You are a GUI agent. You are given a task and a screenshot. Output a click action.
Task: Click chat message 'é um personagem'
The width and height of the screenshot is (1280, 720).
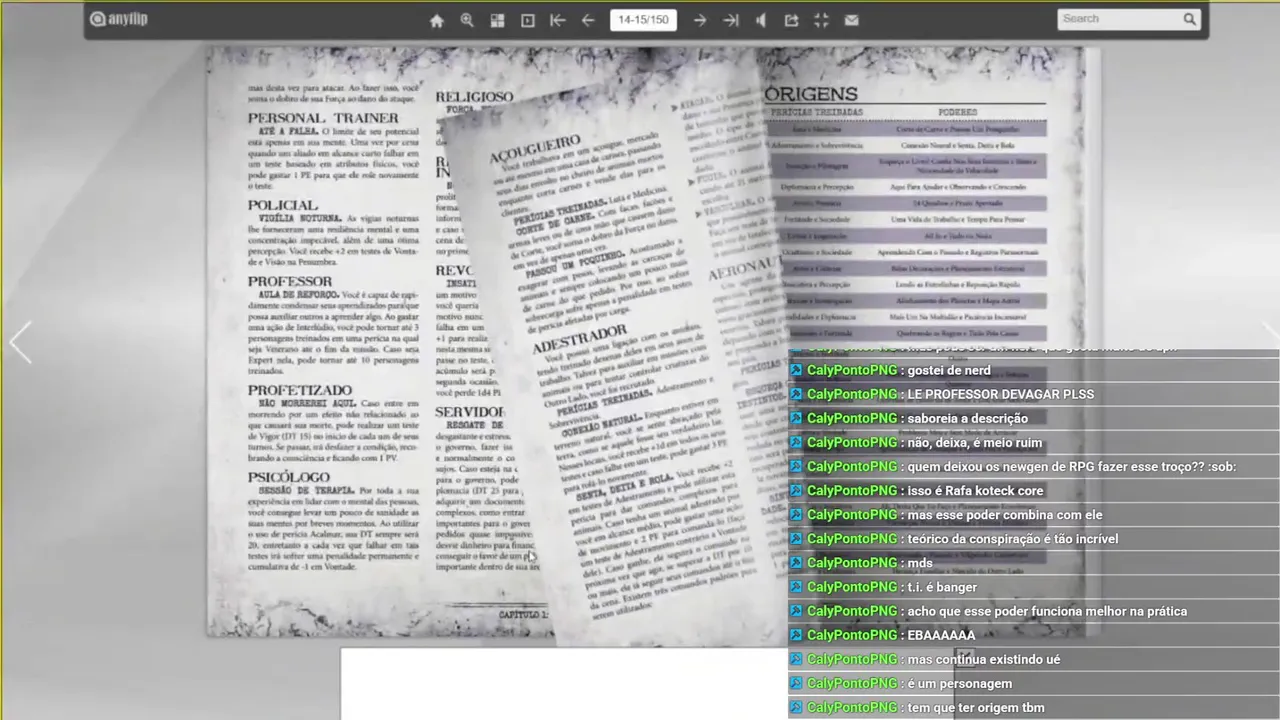[959, 683]
